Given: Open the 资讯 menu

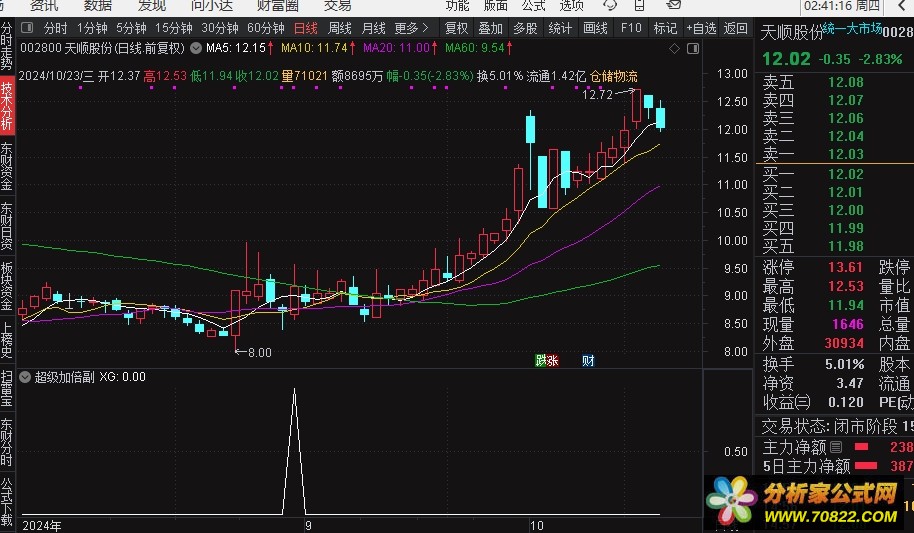Looking at the screenshot, I should point(44,5).
